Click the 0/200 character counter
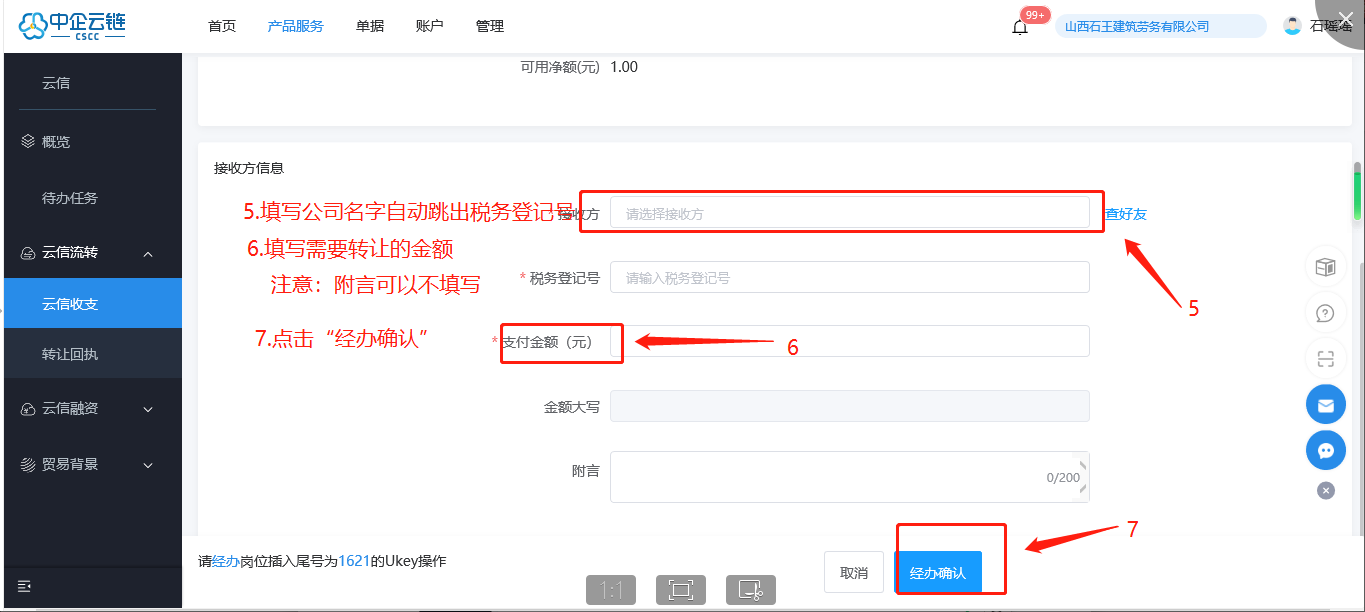 pos(1063,478)
